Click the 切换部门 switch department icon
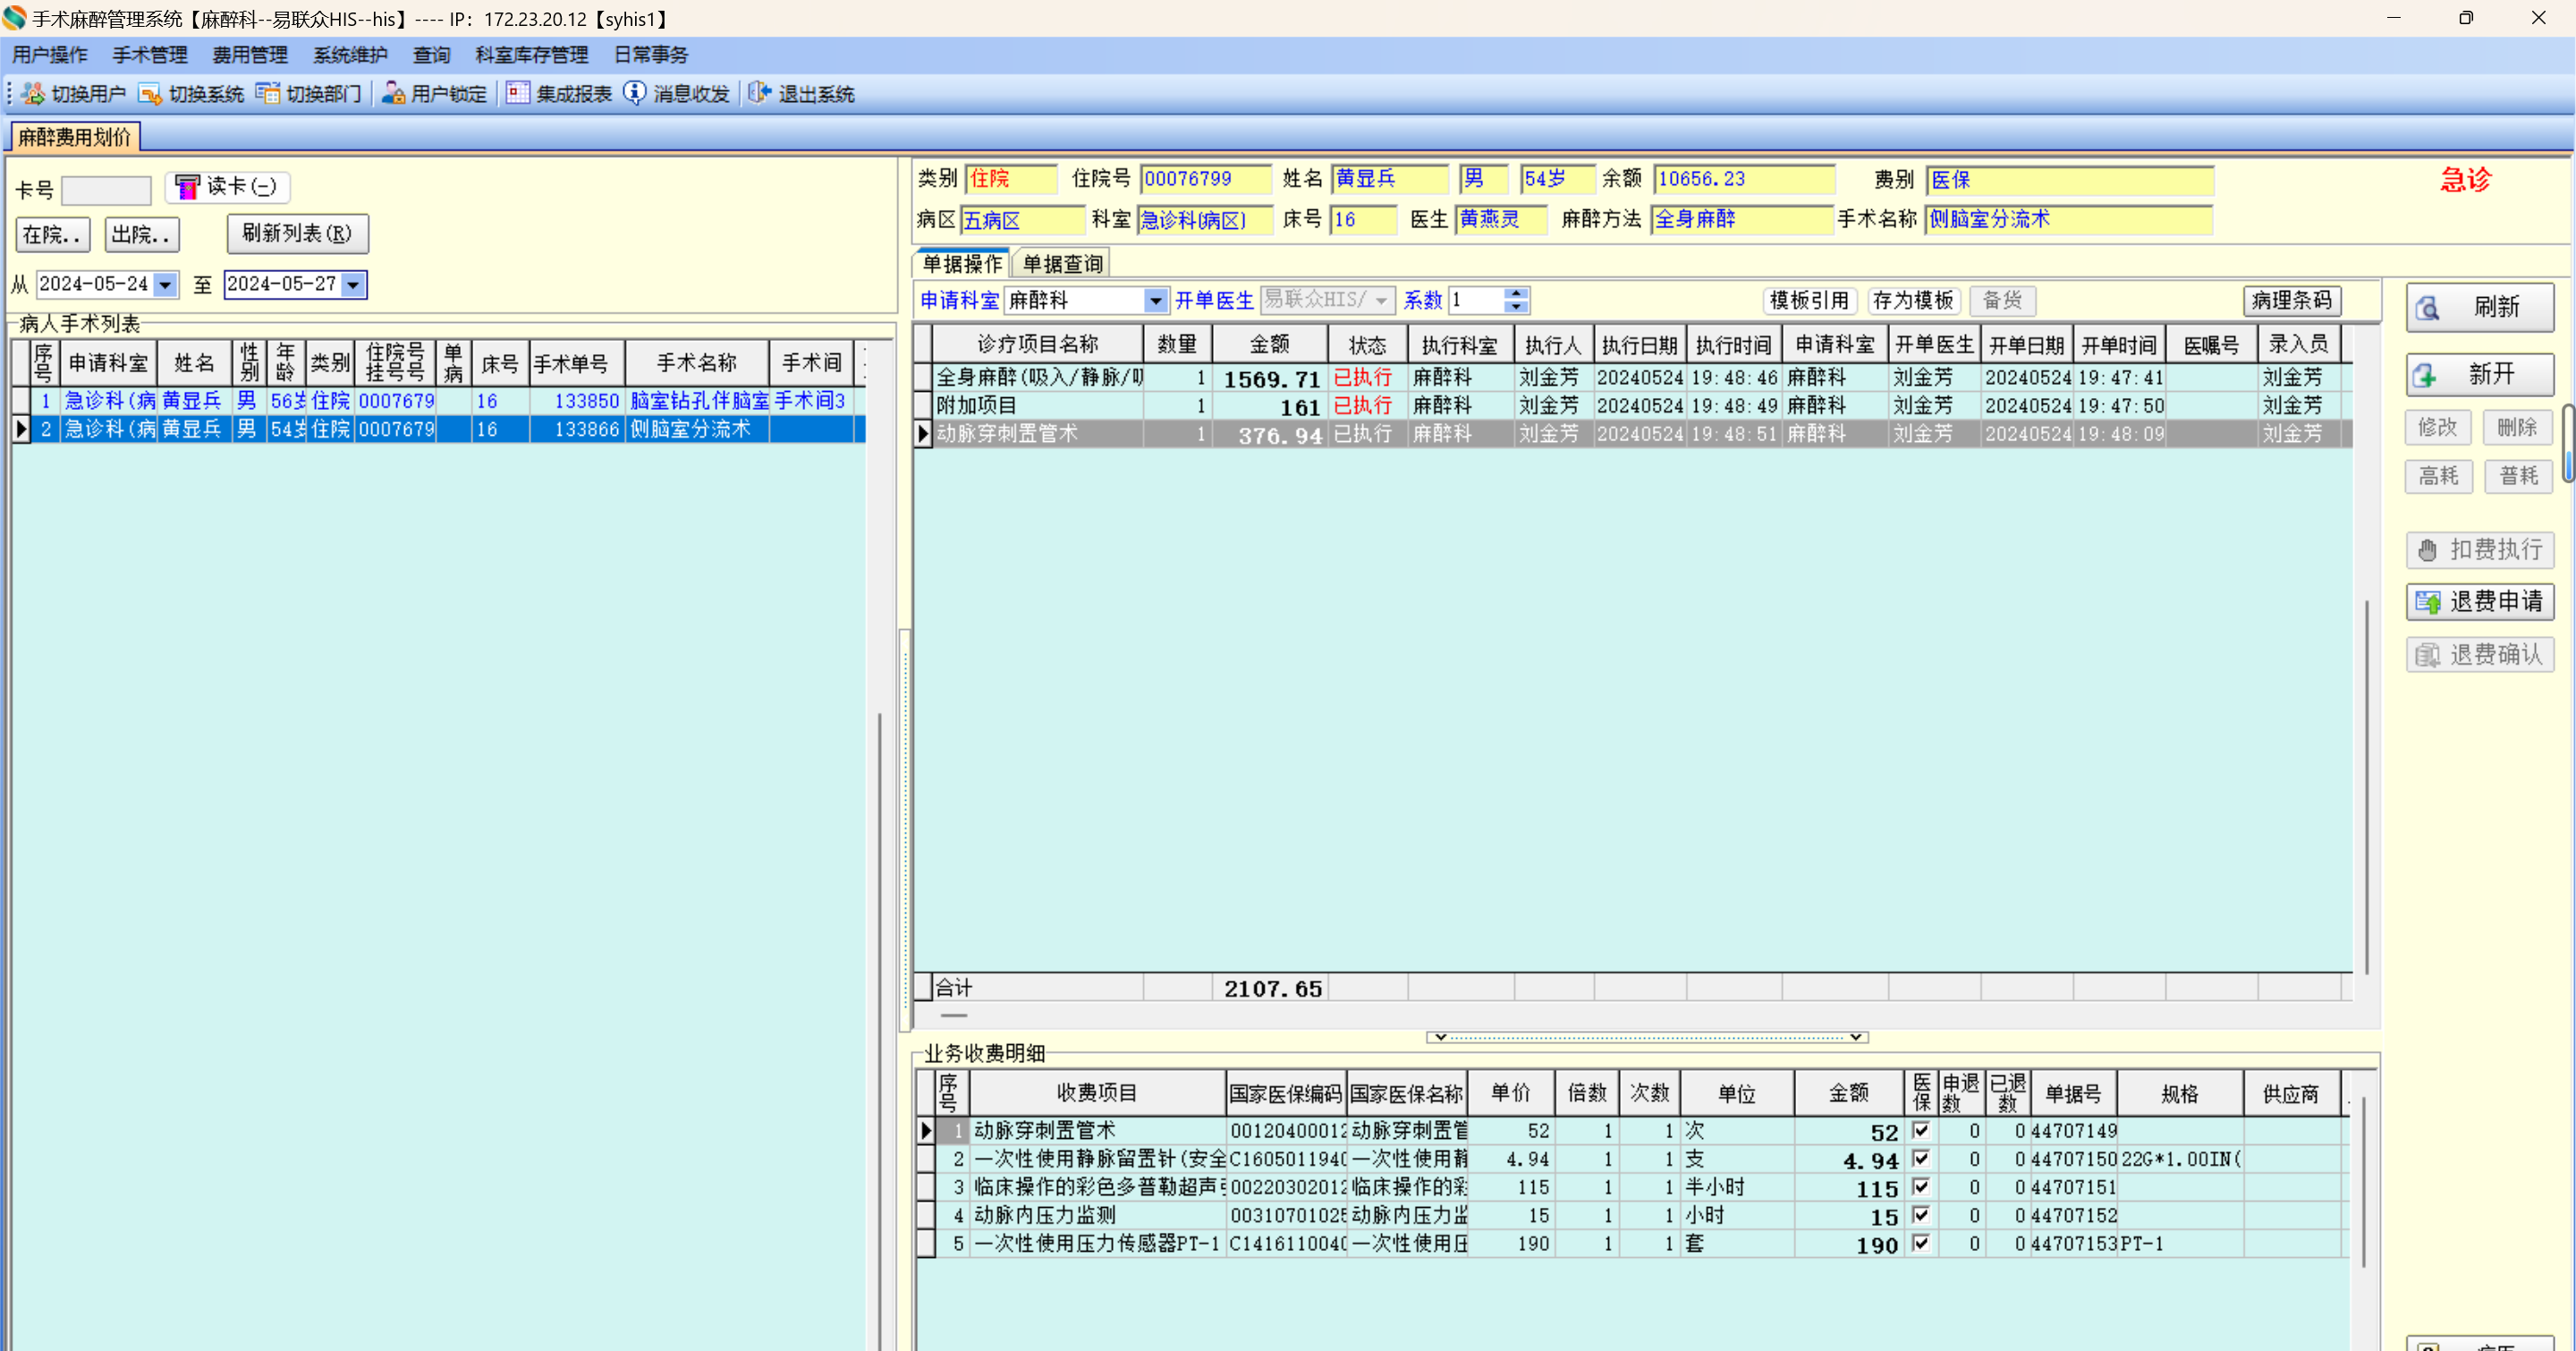 (x=267, y=93)
